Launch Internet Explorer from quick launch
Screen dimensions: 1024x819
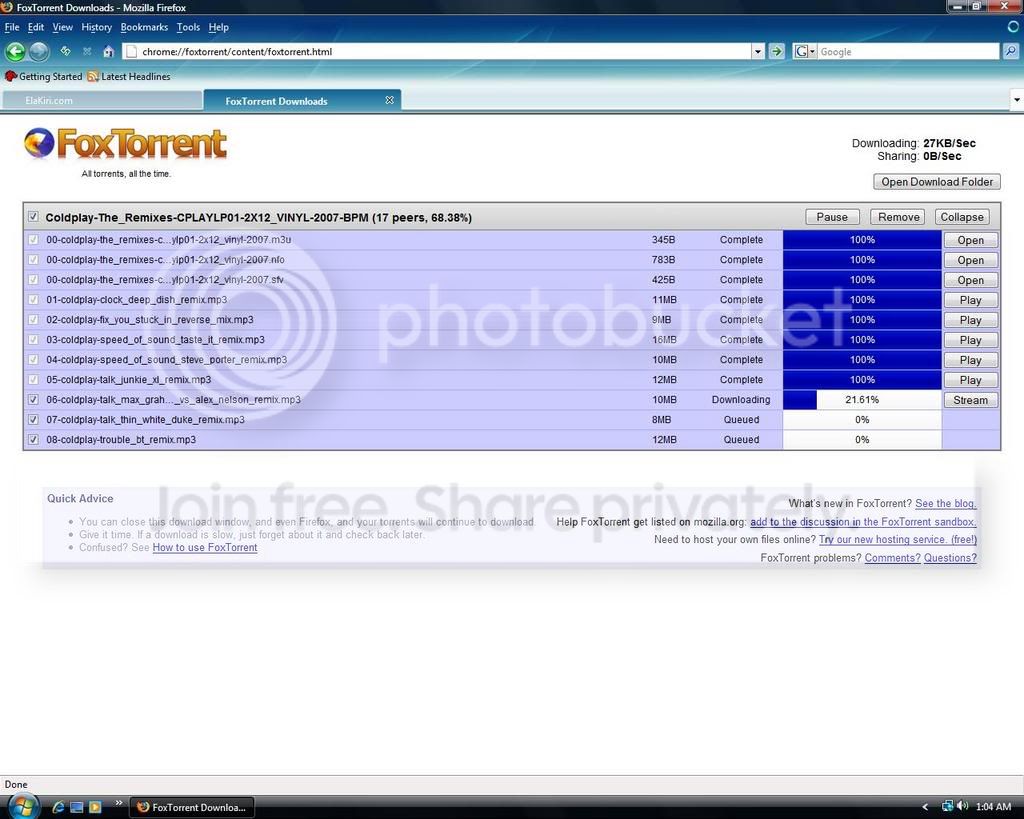pos(57,807)
